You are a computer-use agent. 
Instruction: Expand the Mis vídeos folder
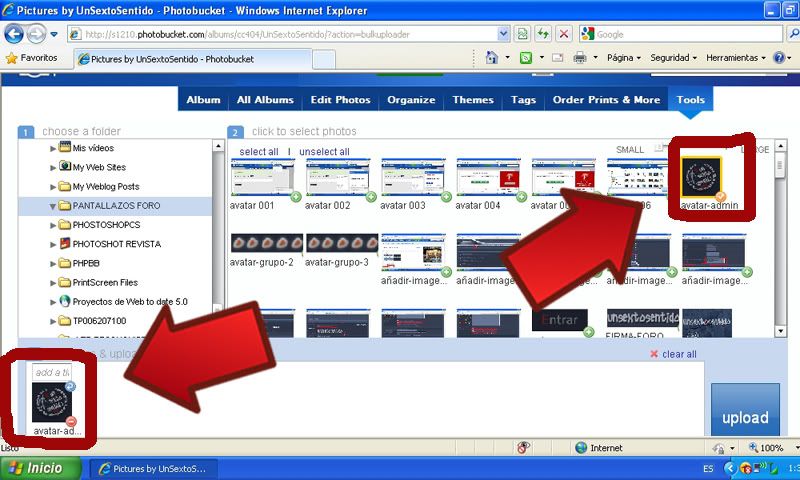pyautogui.click(x=53, y=148)
